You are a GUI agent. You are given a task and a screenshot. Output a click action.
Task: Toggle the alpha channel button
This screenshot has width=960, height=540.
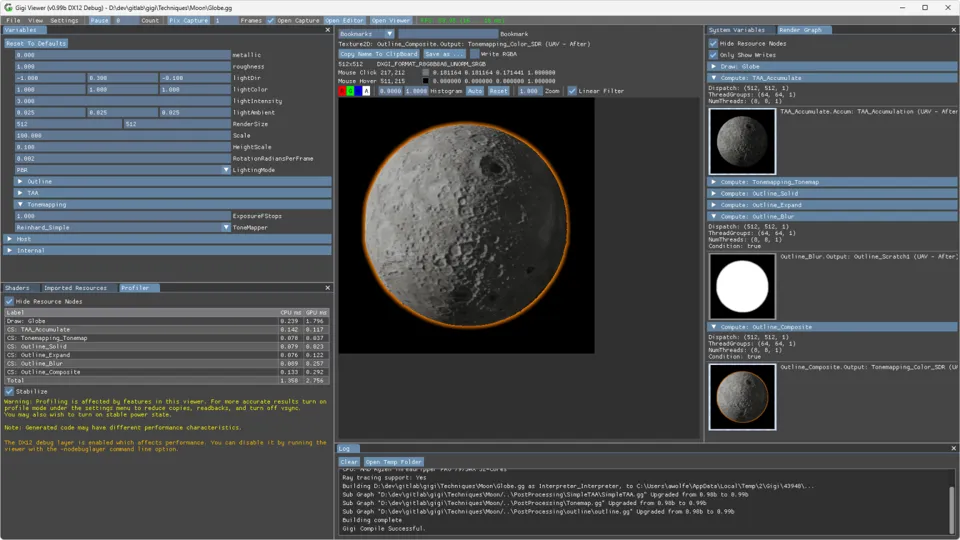coord(366,91)
